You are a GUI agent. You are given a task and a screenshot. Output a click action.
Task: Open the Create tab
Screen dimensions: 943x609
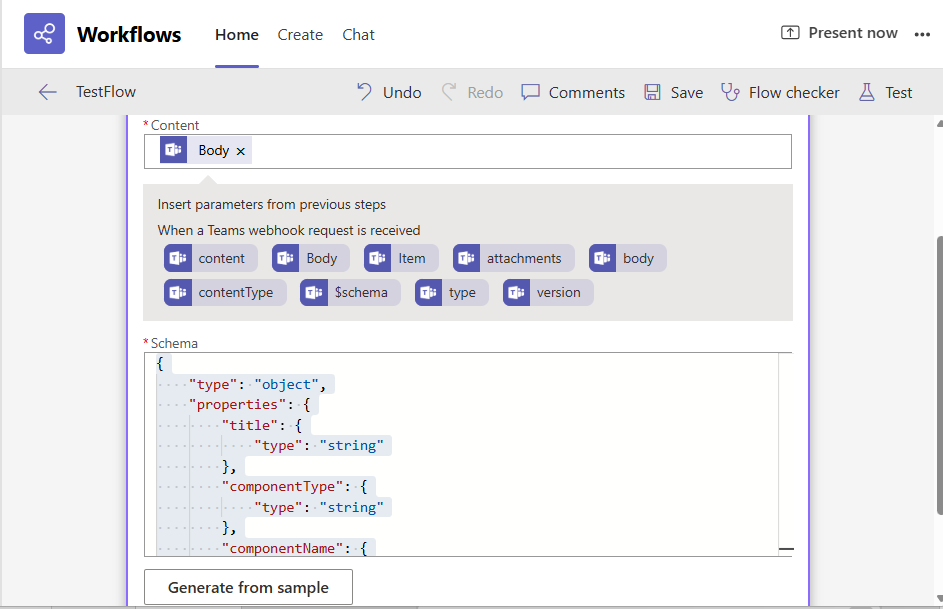[300, 34]
